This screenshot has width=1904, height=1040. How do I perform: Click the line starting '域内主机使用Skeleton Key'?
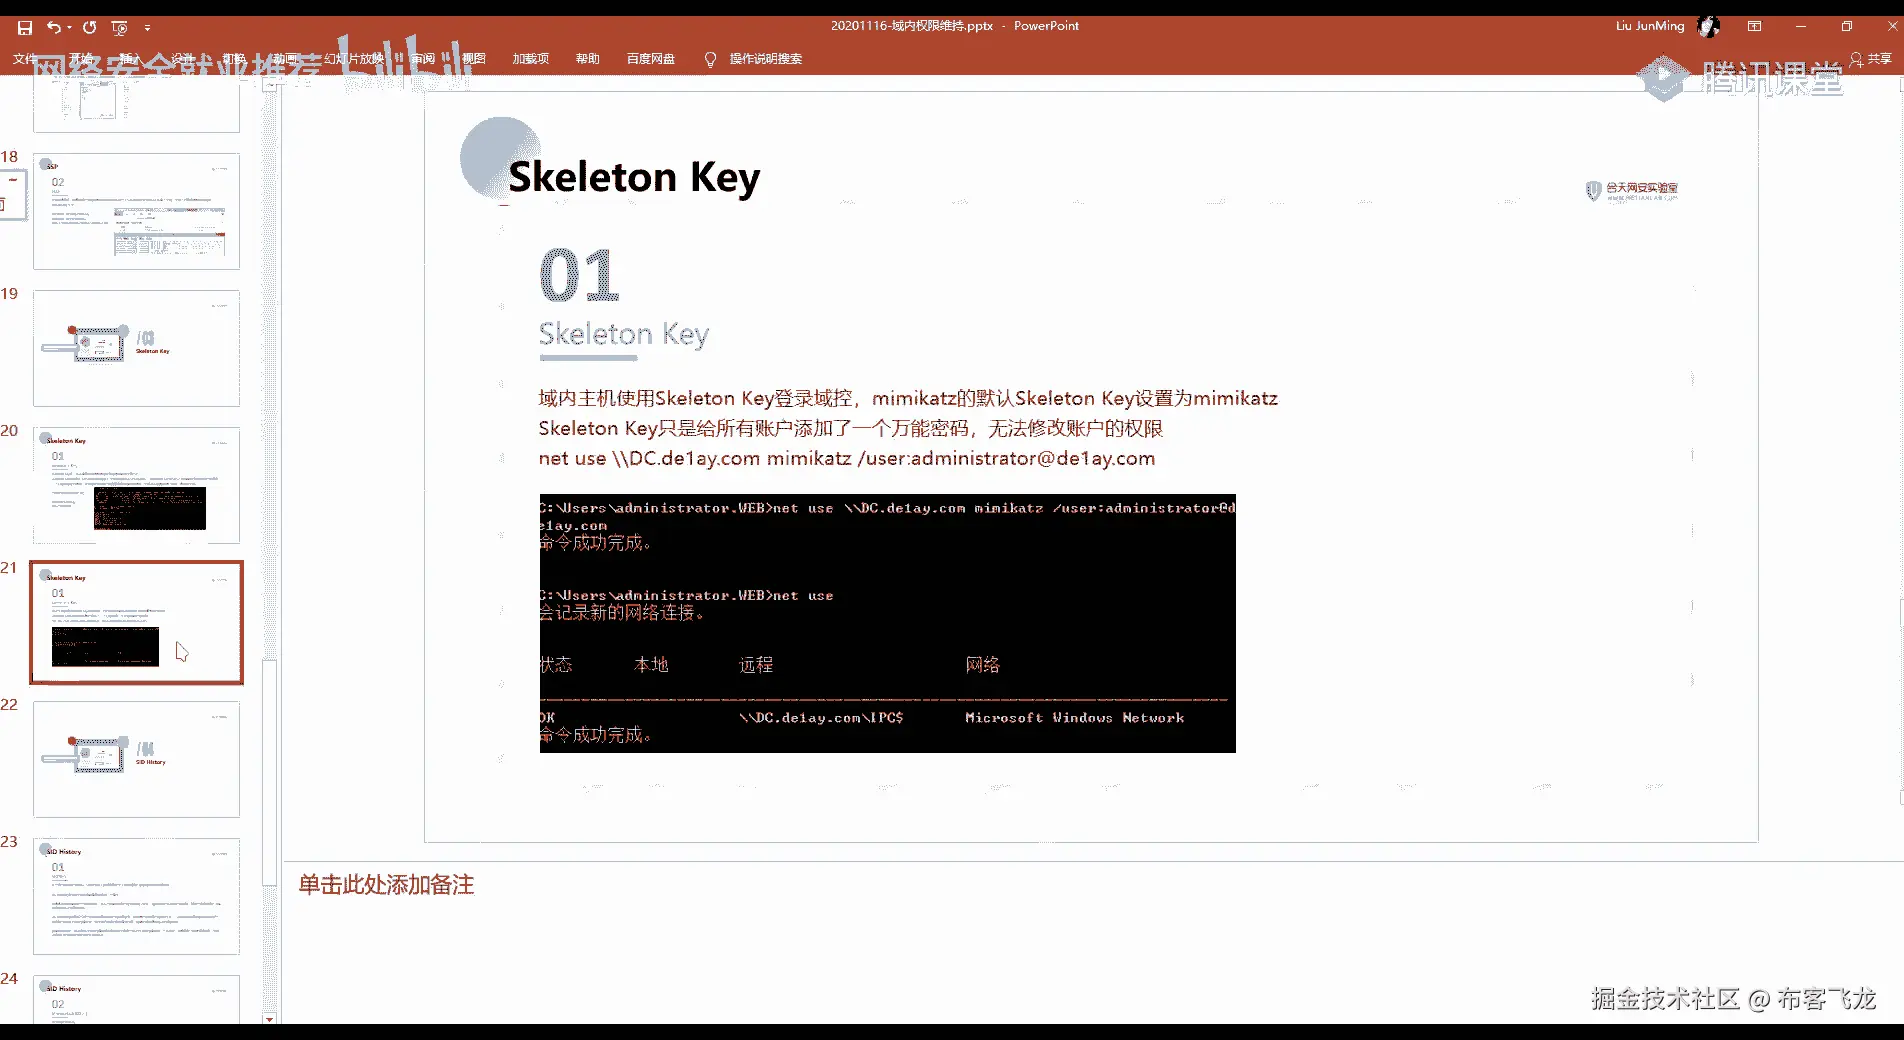coord(908,398)
